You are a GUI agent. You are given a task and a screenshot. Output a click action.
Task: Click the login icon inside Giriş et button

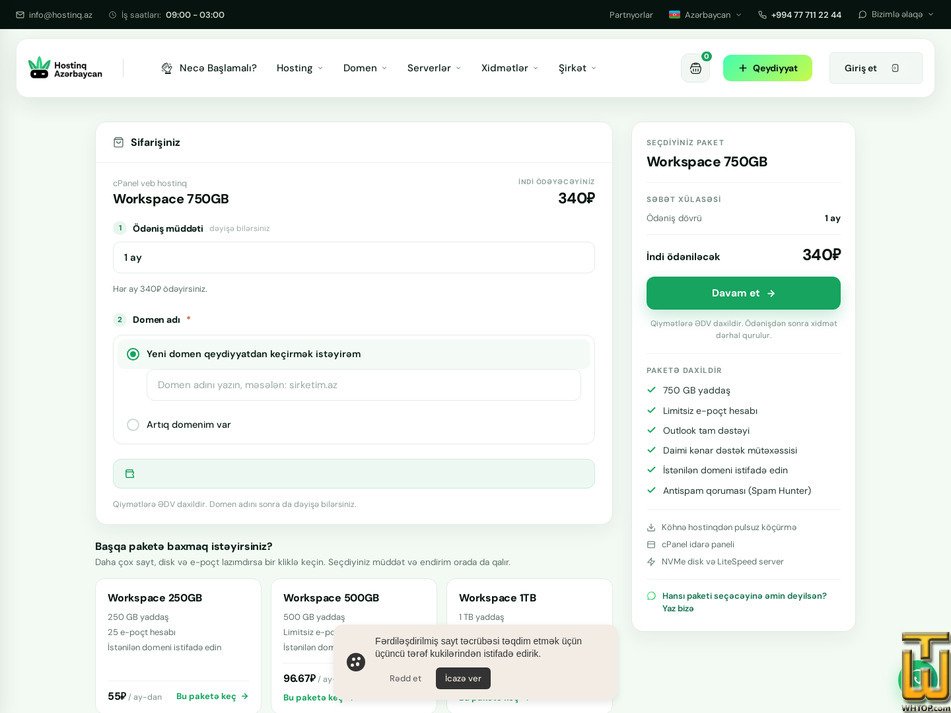click(x=895, y=68)
